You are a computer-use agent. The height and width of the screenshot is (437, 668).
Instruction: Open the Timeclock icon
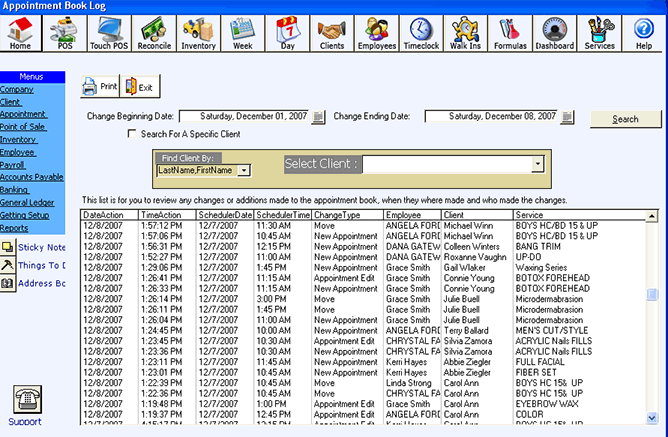click(421, 33)
